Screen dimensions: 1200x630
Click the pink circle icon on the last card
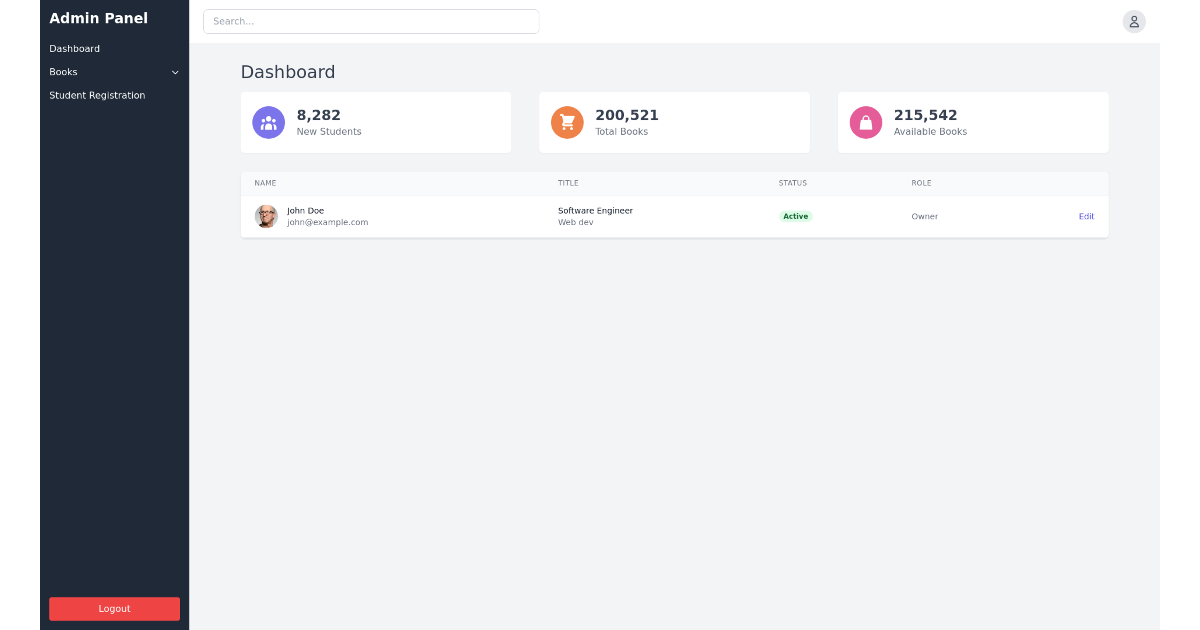866,122
